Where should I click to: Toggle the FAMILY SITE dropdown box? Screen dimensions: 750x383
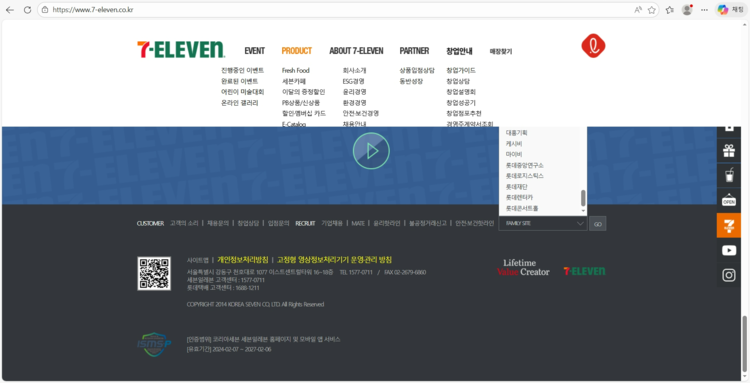(543, 223)
